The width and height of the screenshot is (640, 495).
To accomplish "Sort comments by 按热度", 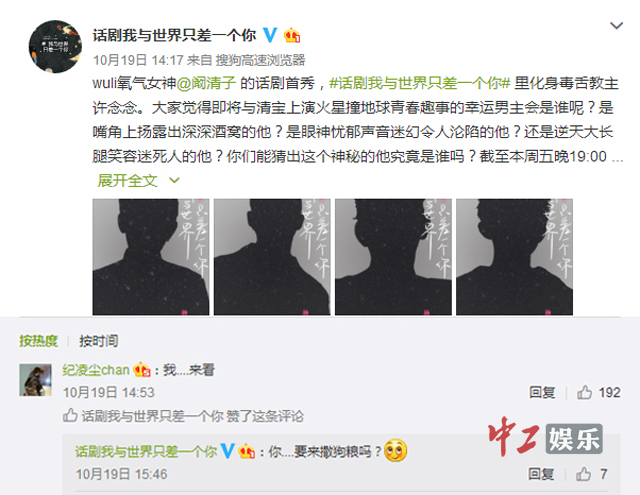I will (x=38, y=341).
